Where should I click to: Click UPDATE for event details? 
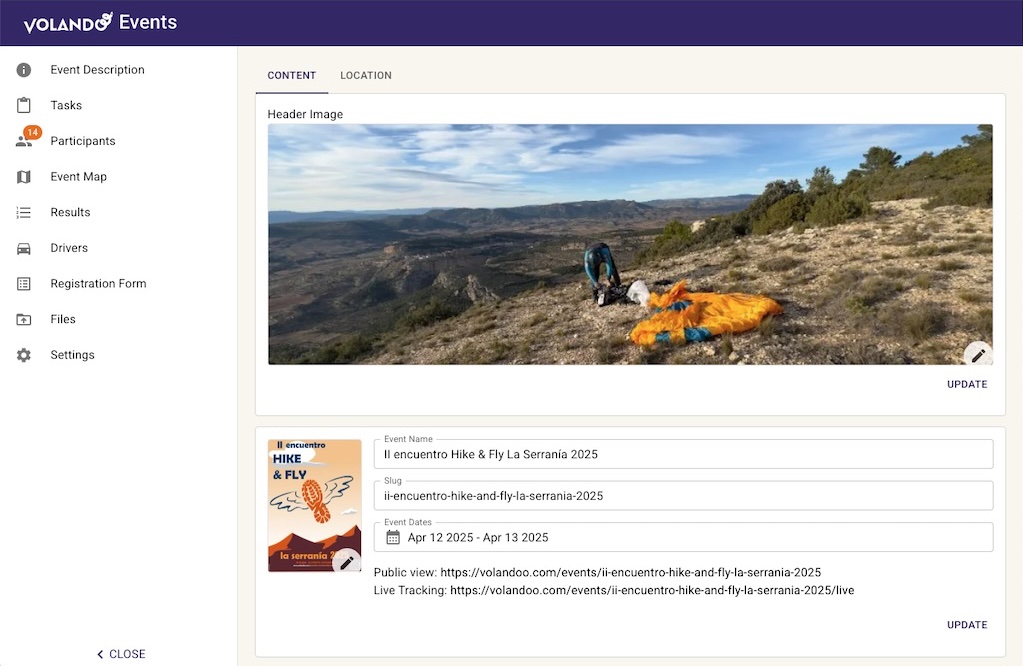tap(966, 624)
